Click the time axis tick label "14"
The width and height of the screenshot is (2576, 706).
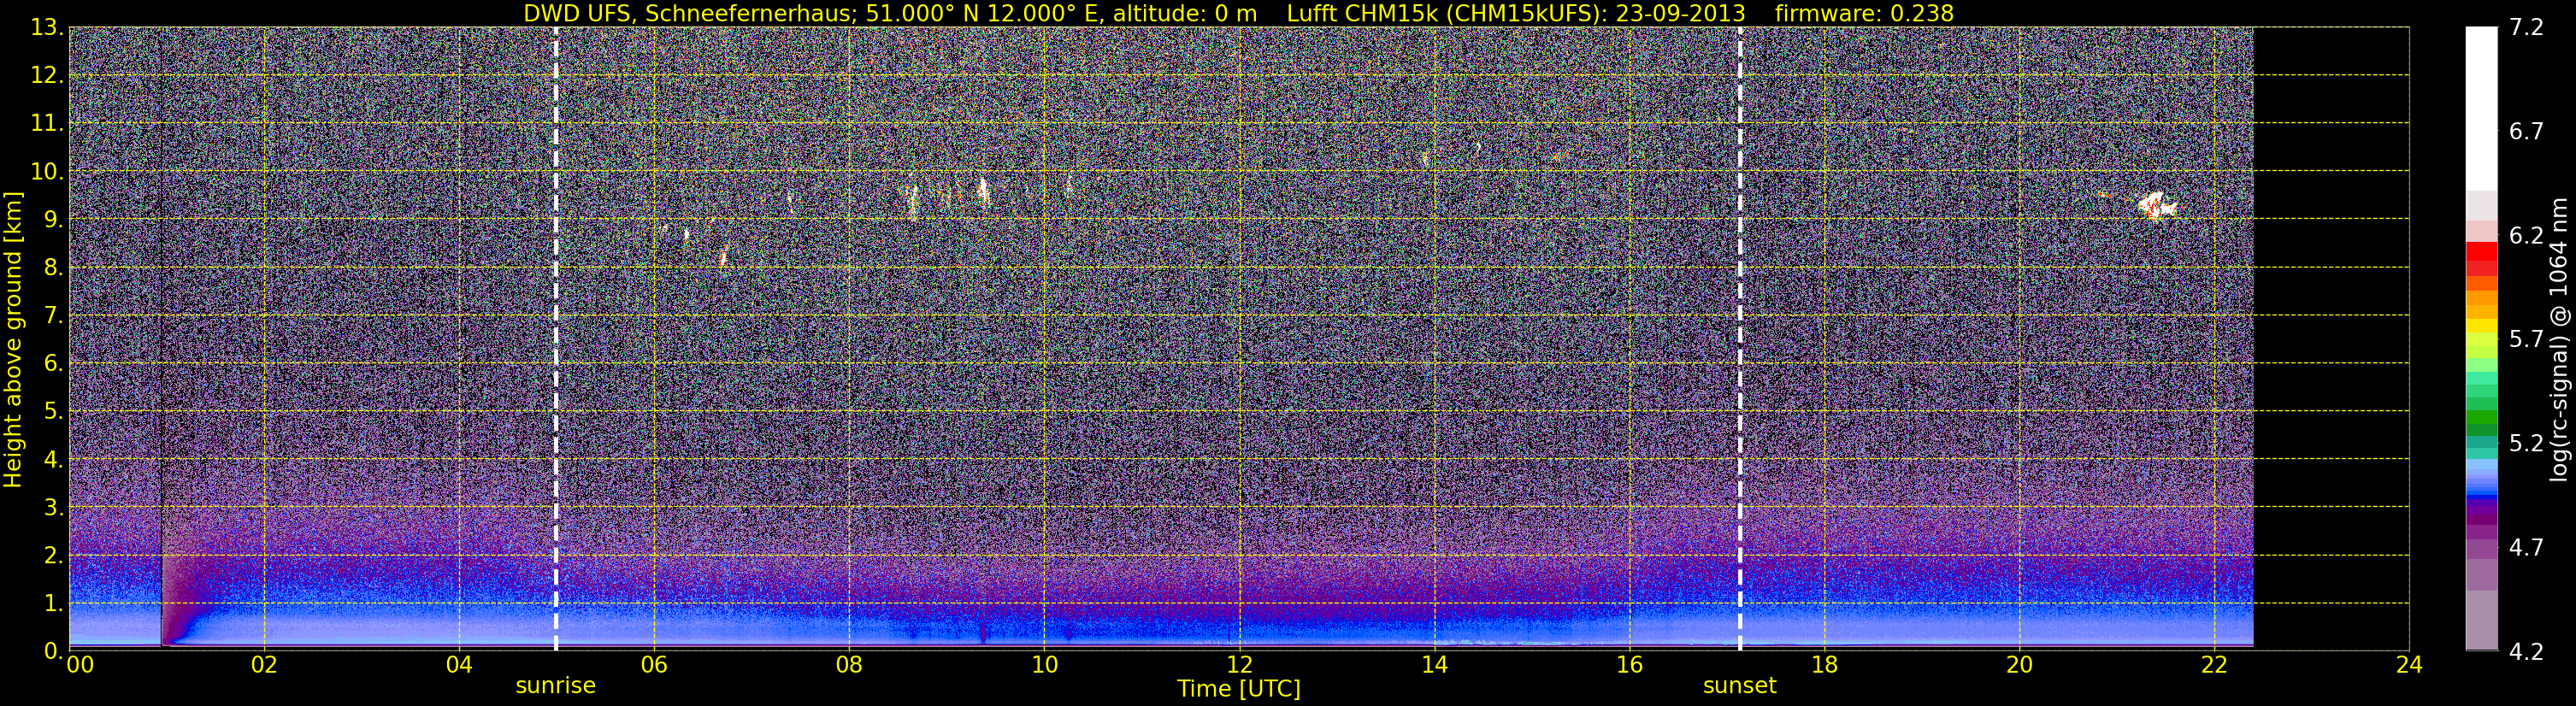tap(1434, 665)
